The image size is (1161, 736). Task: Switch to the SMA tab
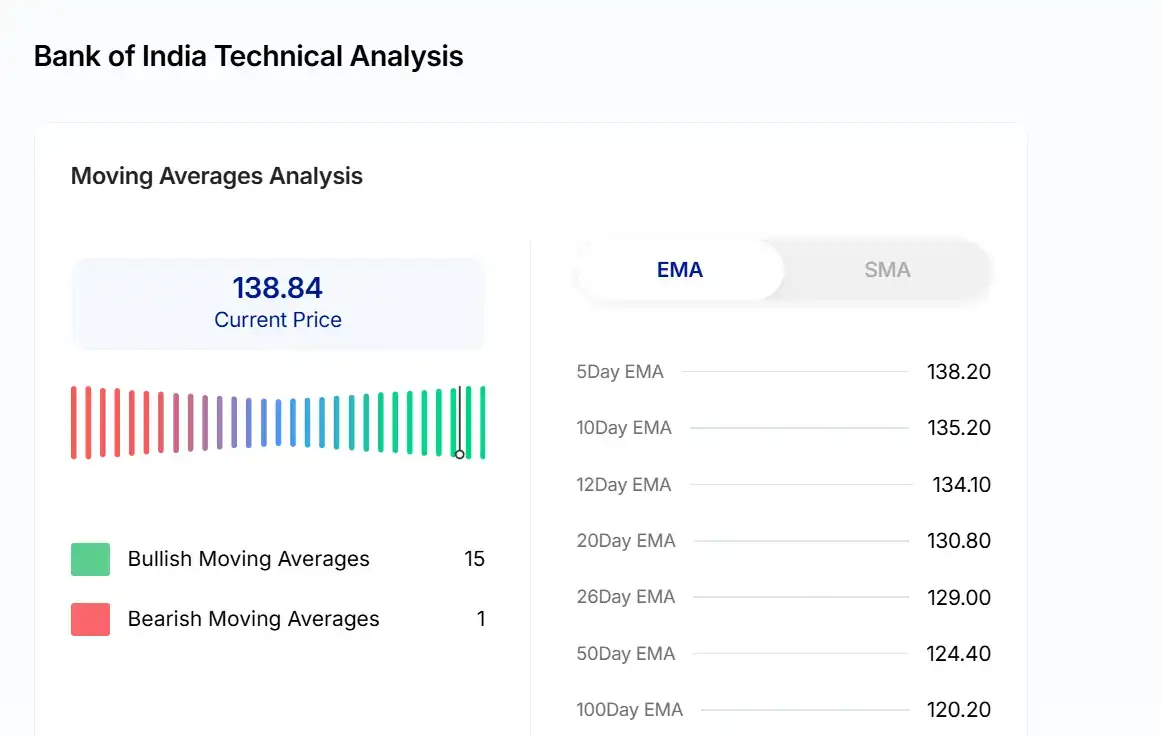(x=887, y=270)
